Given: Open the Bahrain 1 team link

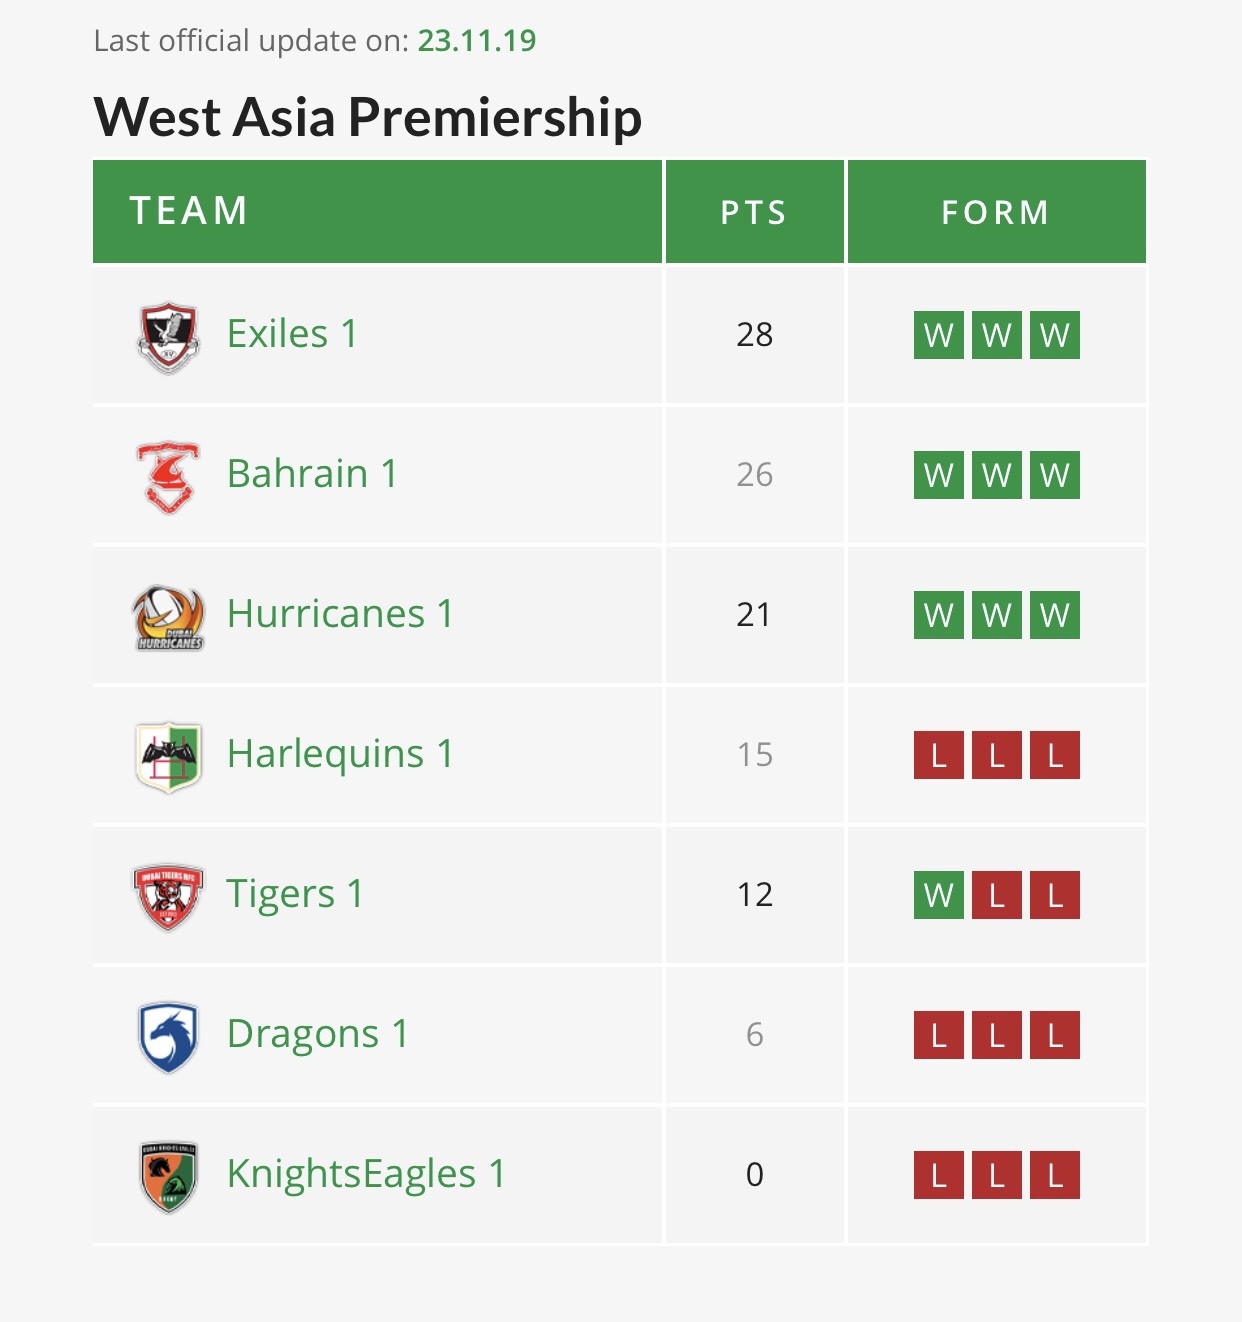Looking at the screenshot, I should click(x=312, y=474).
